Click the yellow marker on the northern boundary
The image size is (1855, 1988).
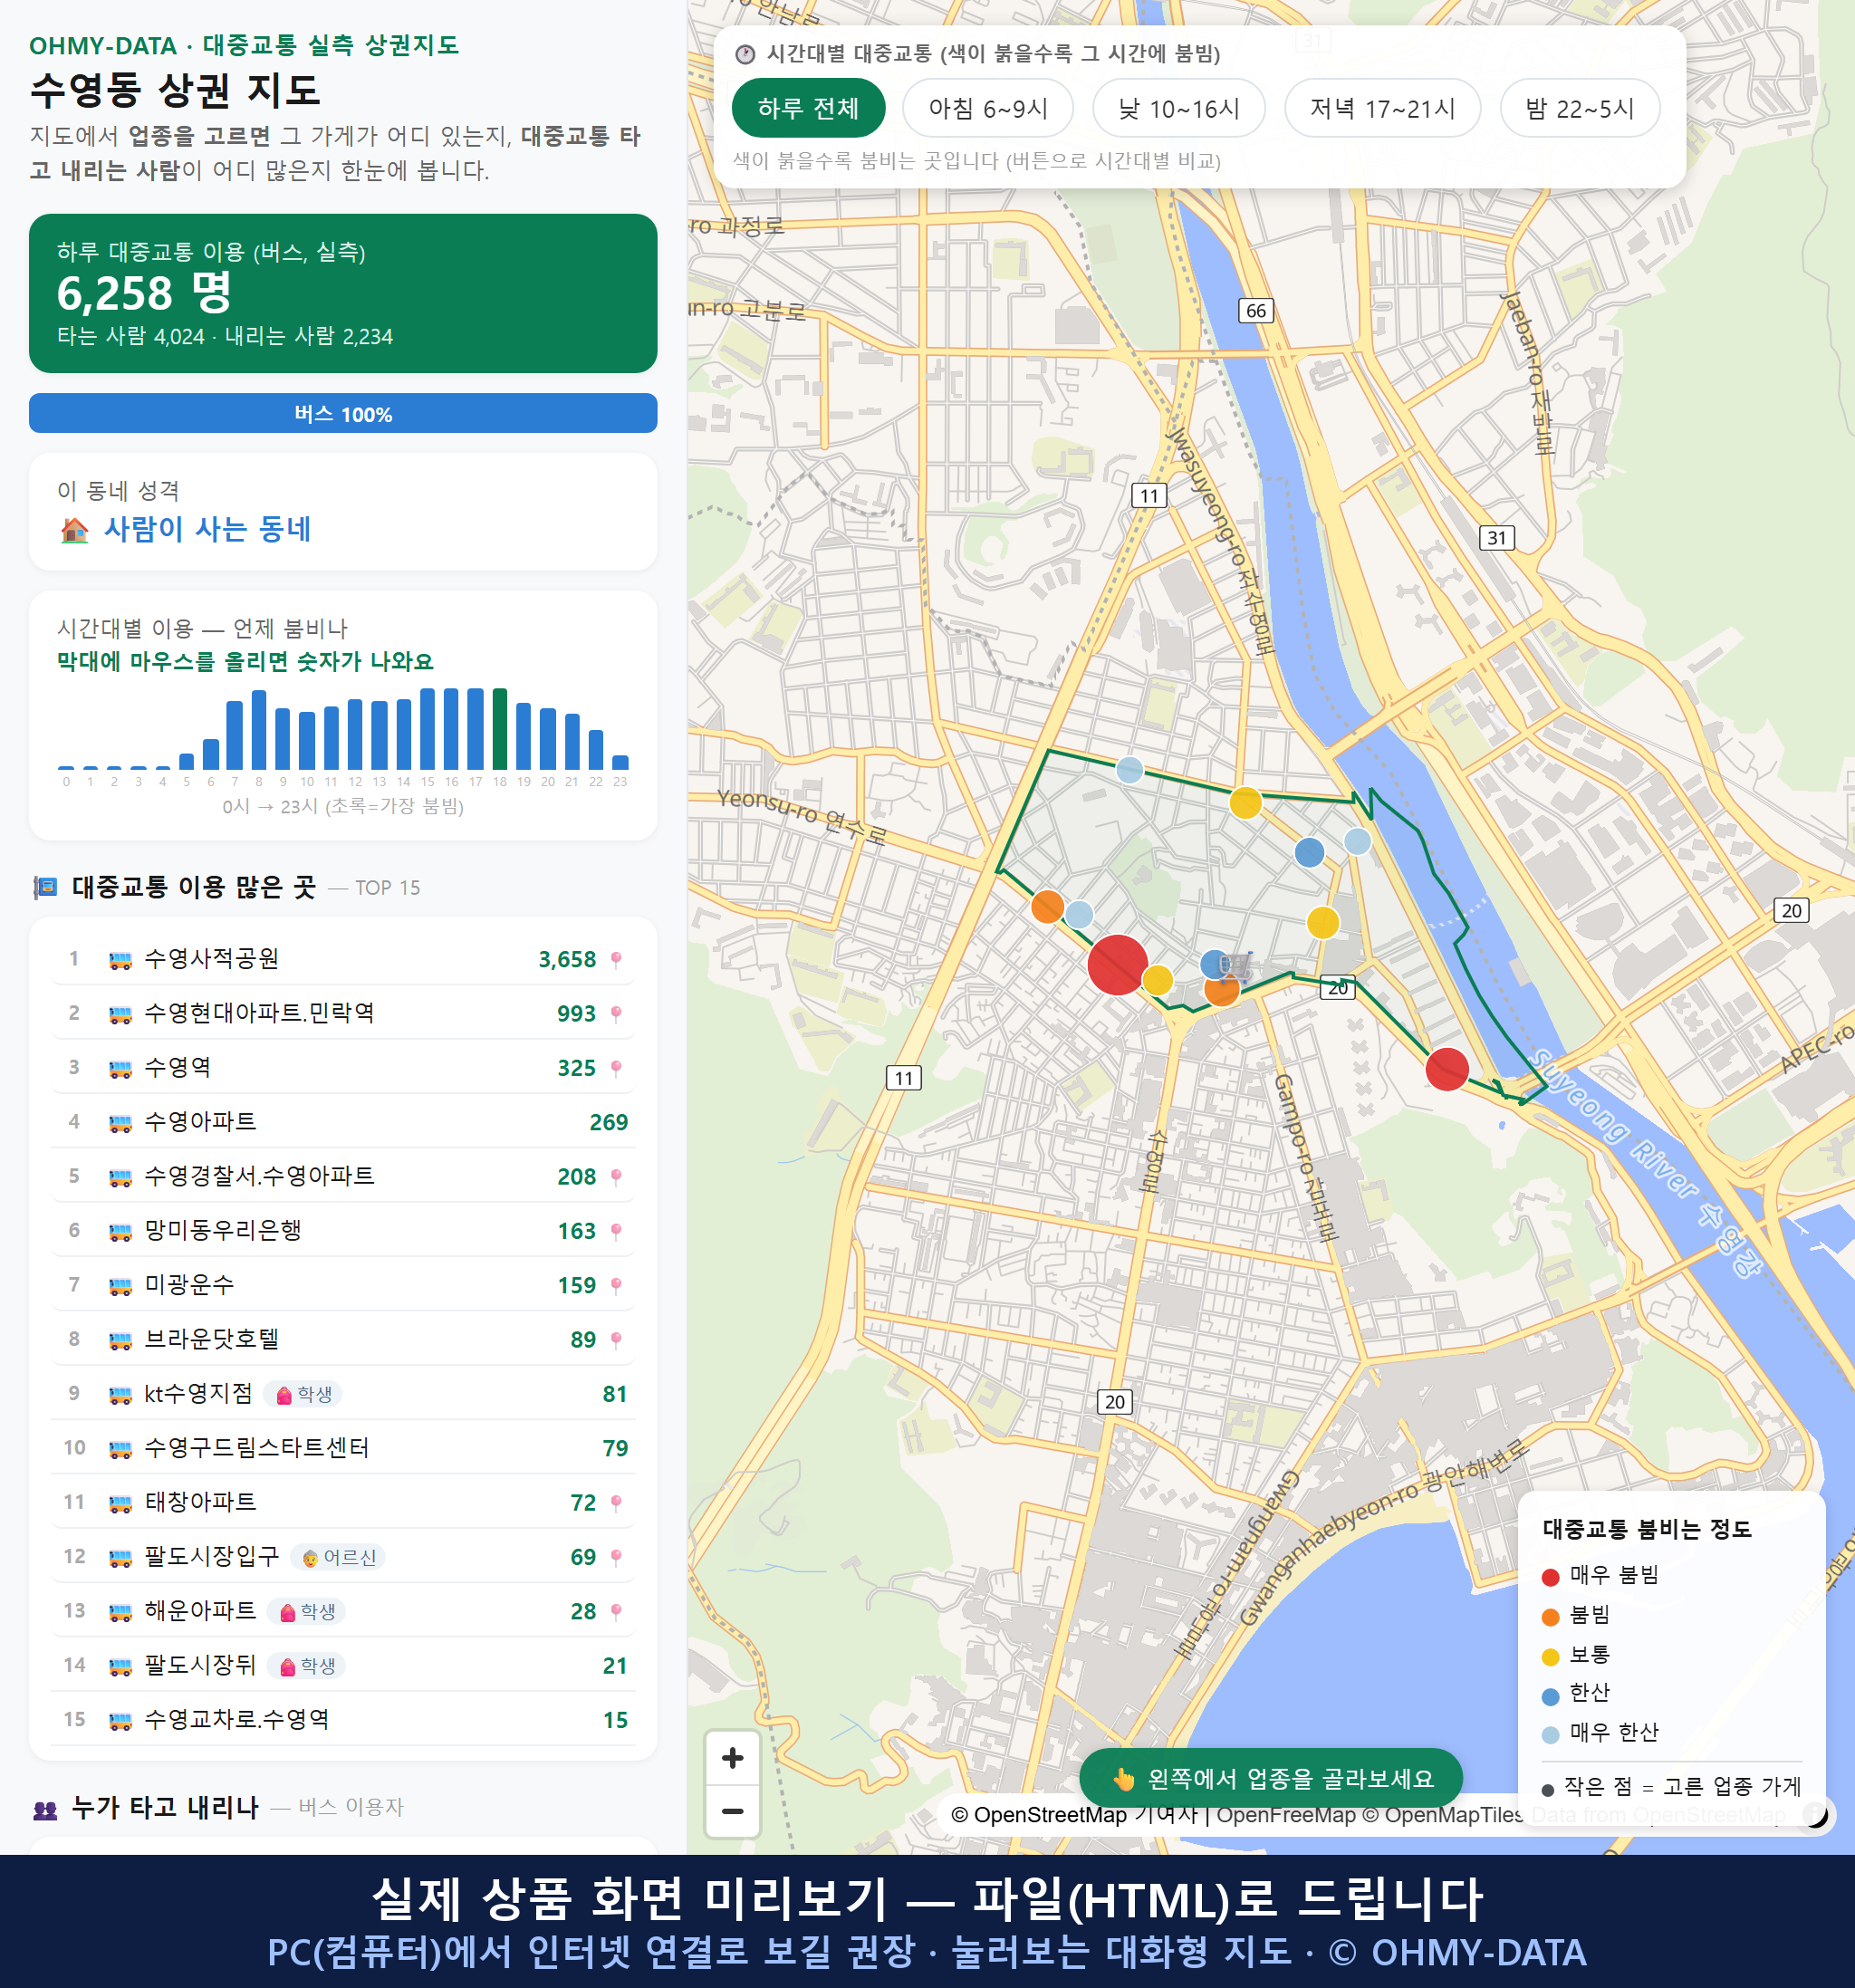pyautogui.click(x=1245, y=802)
